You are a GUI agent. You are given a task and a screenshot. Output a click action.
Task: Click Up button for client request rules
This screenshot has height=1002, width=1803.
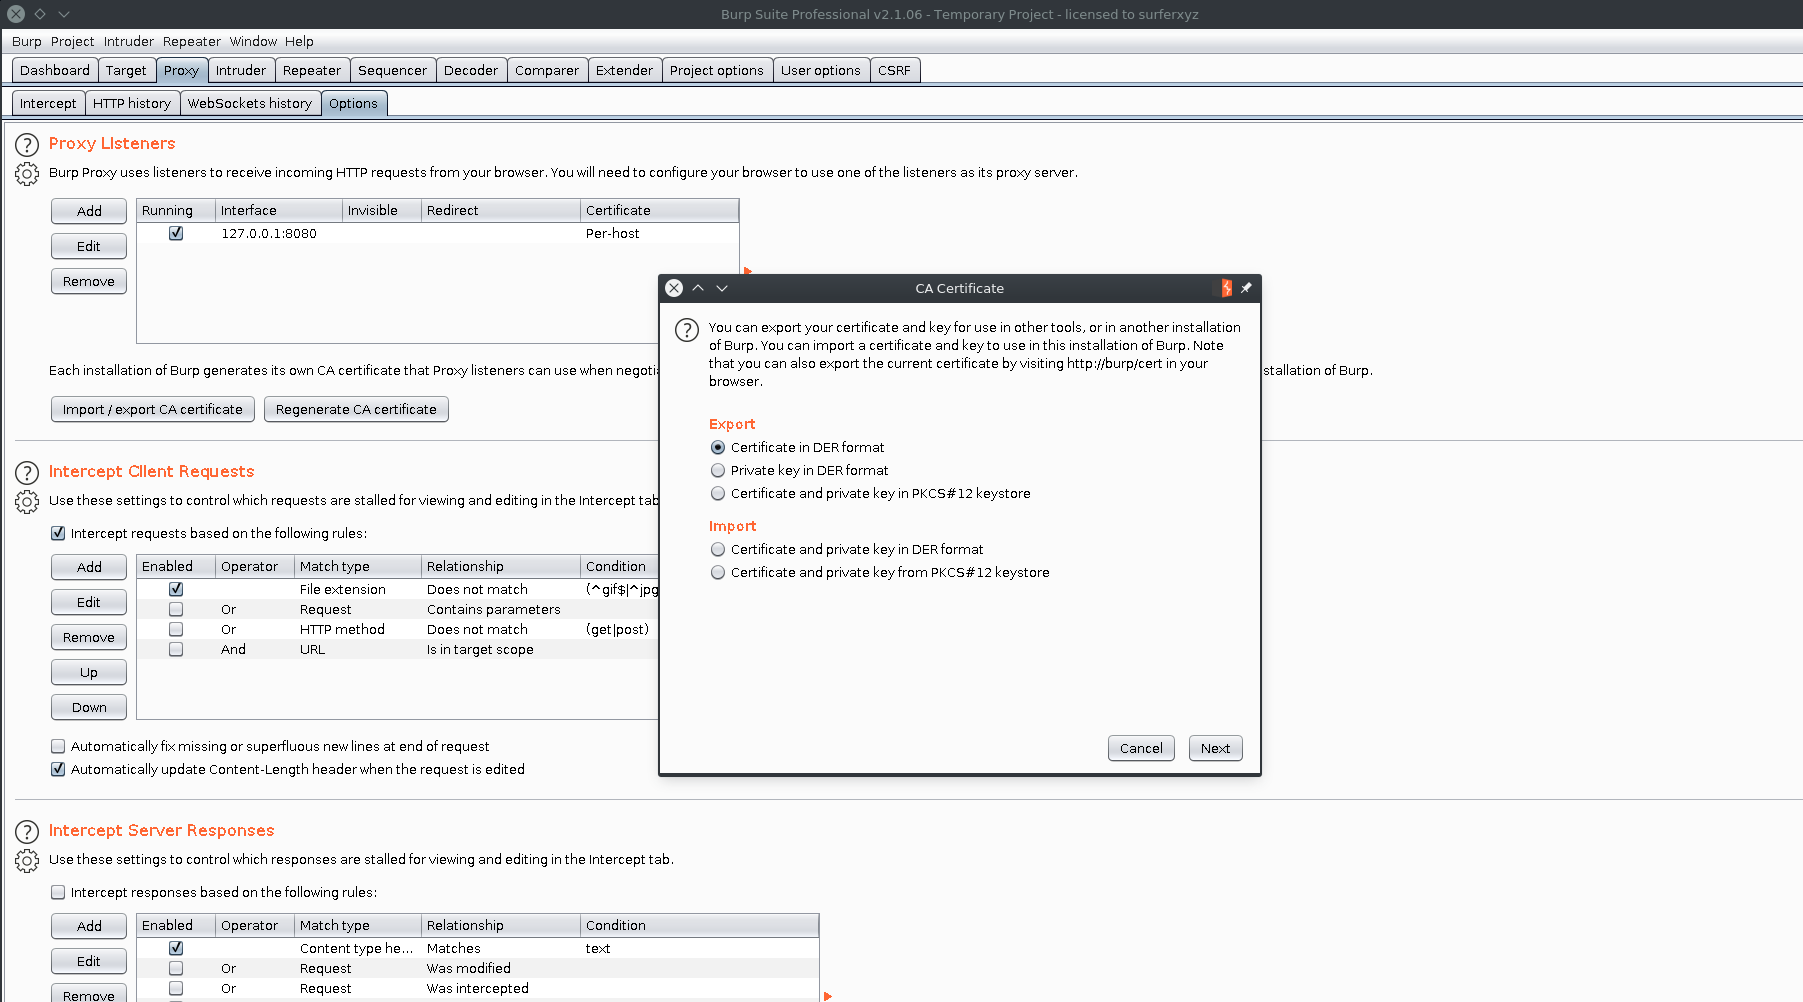(x=89, y=672)
